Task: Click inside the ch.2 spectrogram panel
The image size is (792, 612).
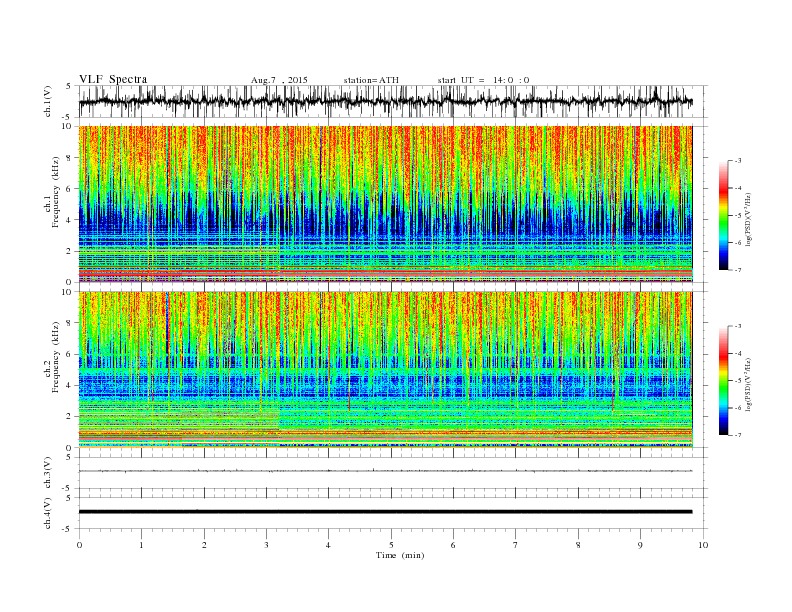Action: (x=385, y=370)
